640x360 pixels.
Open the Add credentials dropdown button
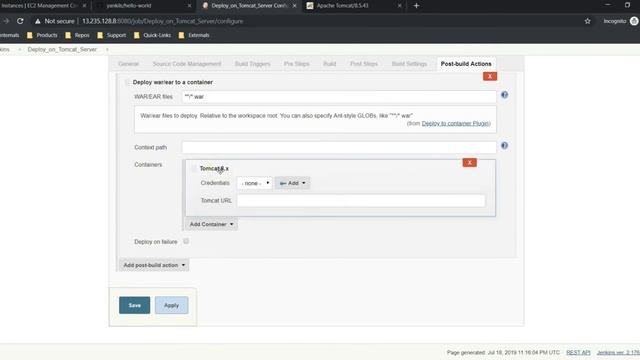point(292,183)
